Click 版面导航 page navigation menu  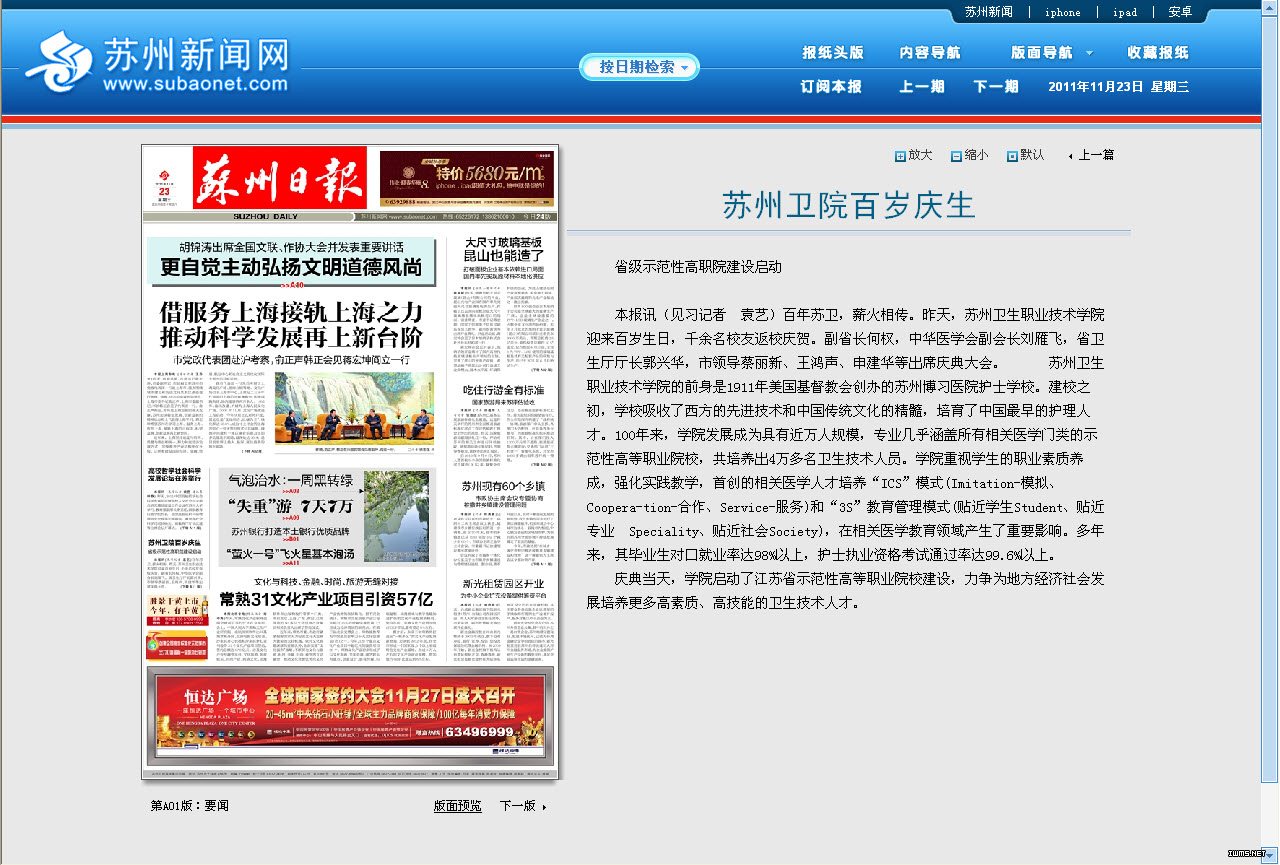1041,53
